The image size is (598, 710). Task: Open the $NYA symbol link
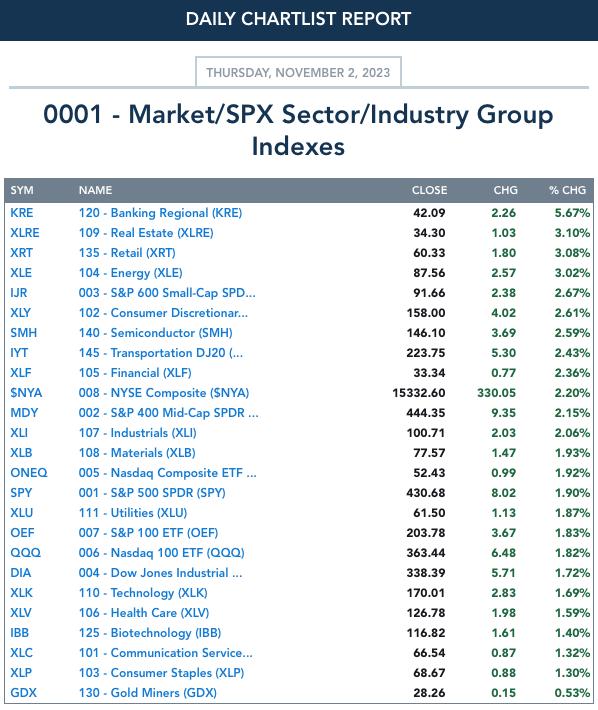coord(26,393)
